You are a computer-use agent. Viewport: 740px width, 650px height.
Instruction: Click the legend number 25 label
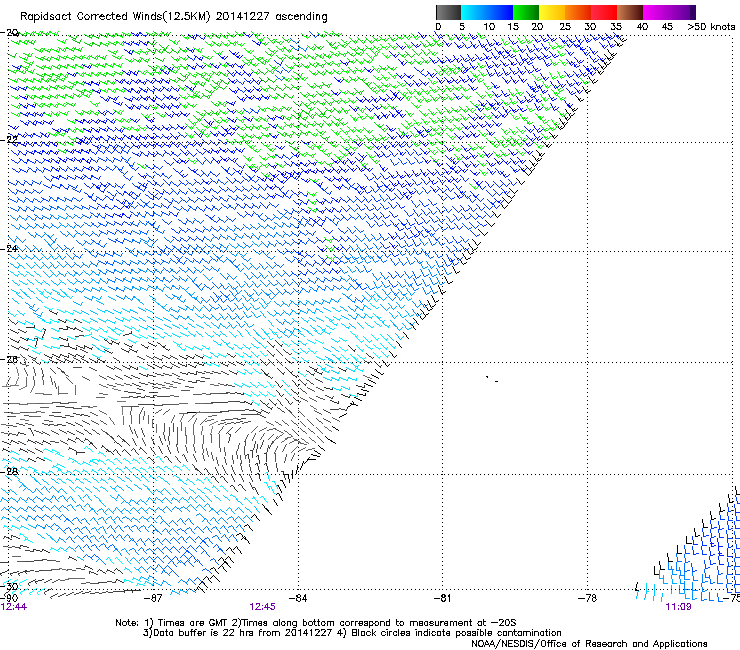point(565,27)
